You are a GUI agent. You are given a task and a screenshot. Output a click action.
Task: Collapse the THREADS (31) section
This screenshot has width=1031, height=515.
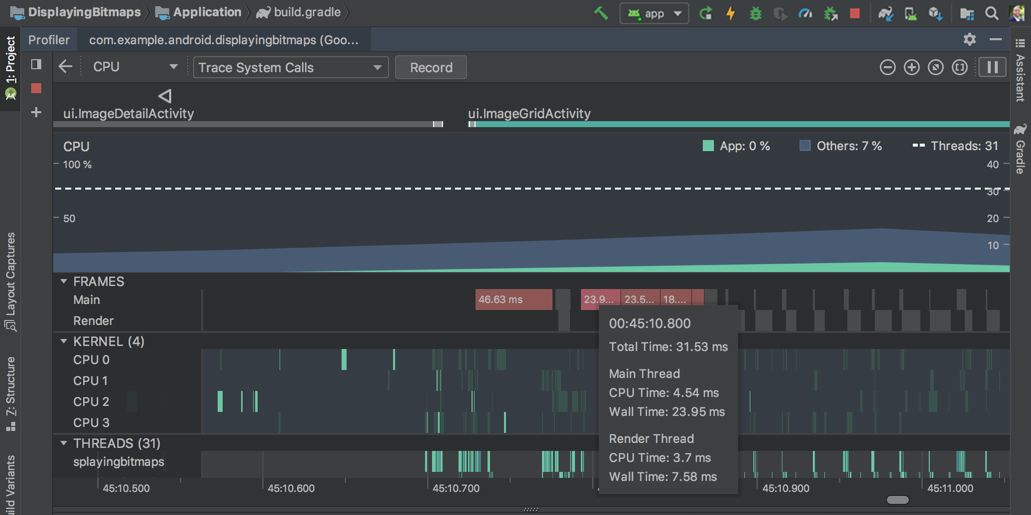64,443
